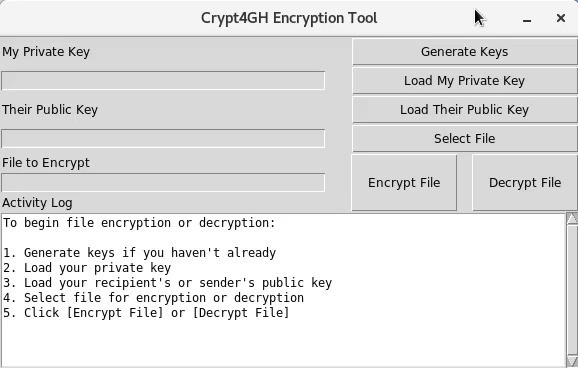This screenshot has width=578, height=368.
Task: Click into the Their Public Key field
Action: 163,138
